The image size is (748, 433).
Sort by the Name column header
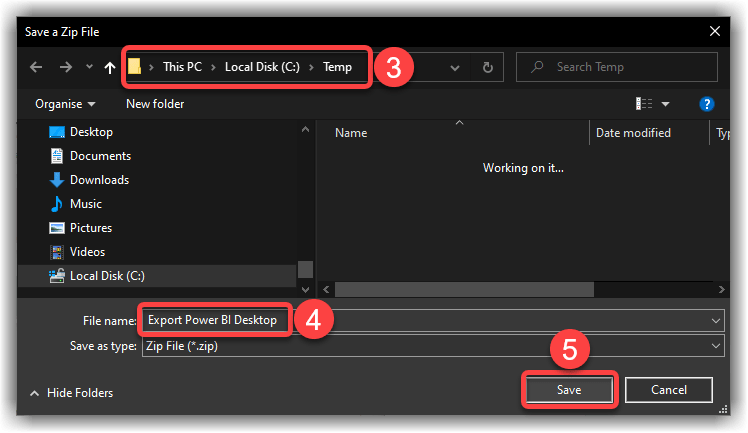[351, 133]
